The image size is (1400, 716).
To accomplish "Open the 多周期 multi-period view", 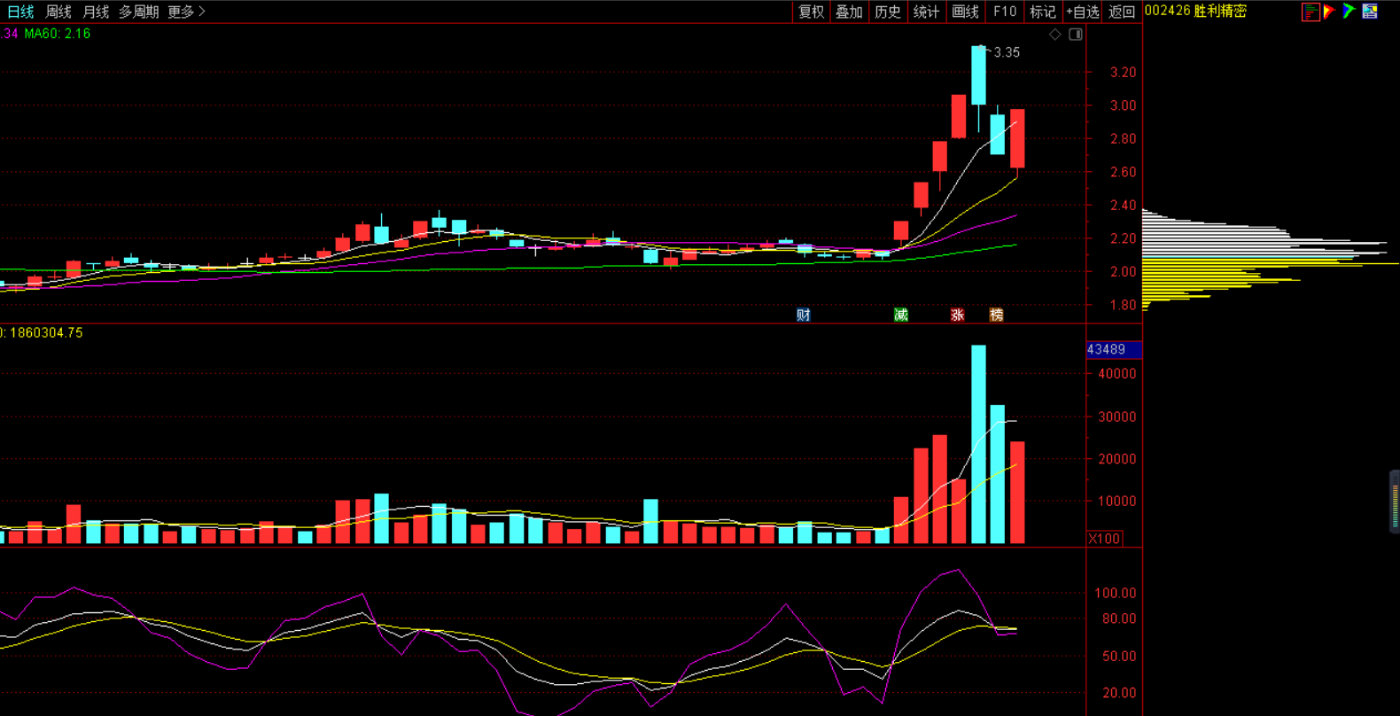I will pyautogui.click(x=139, y=12).
